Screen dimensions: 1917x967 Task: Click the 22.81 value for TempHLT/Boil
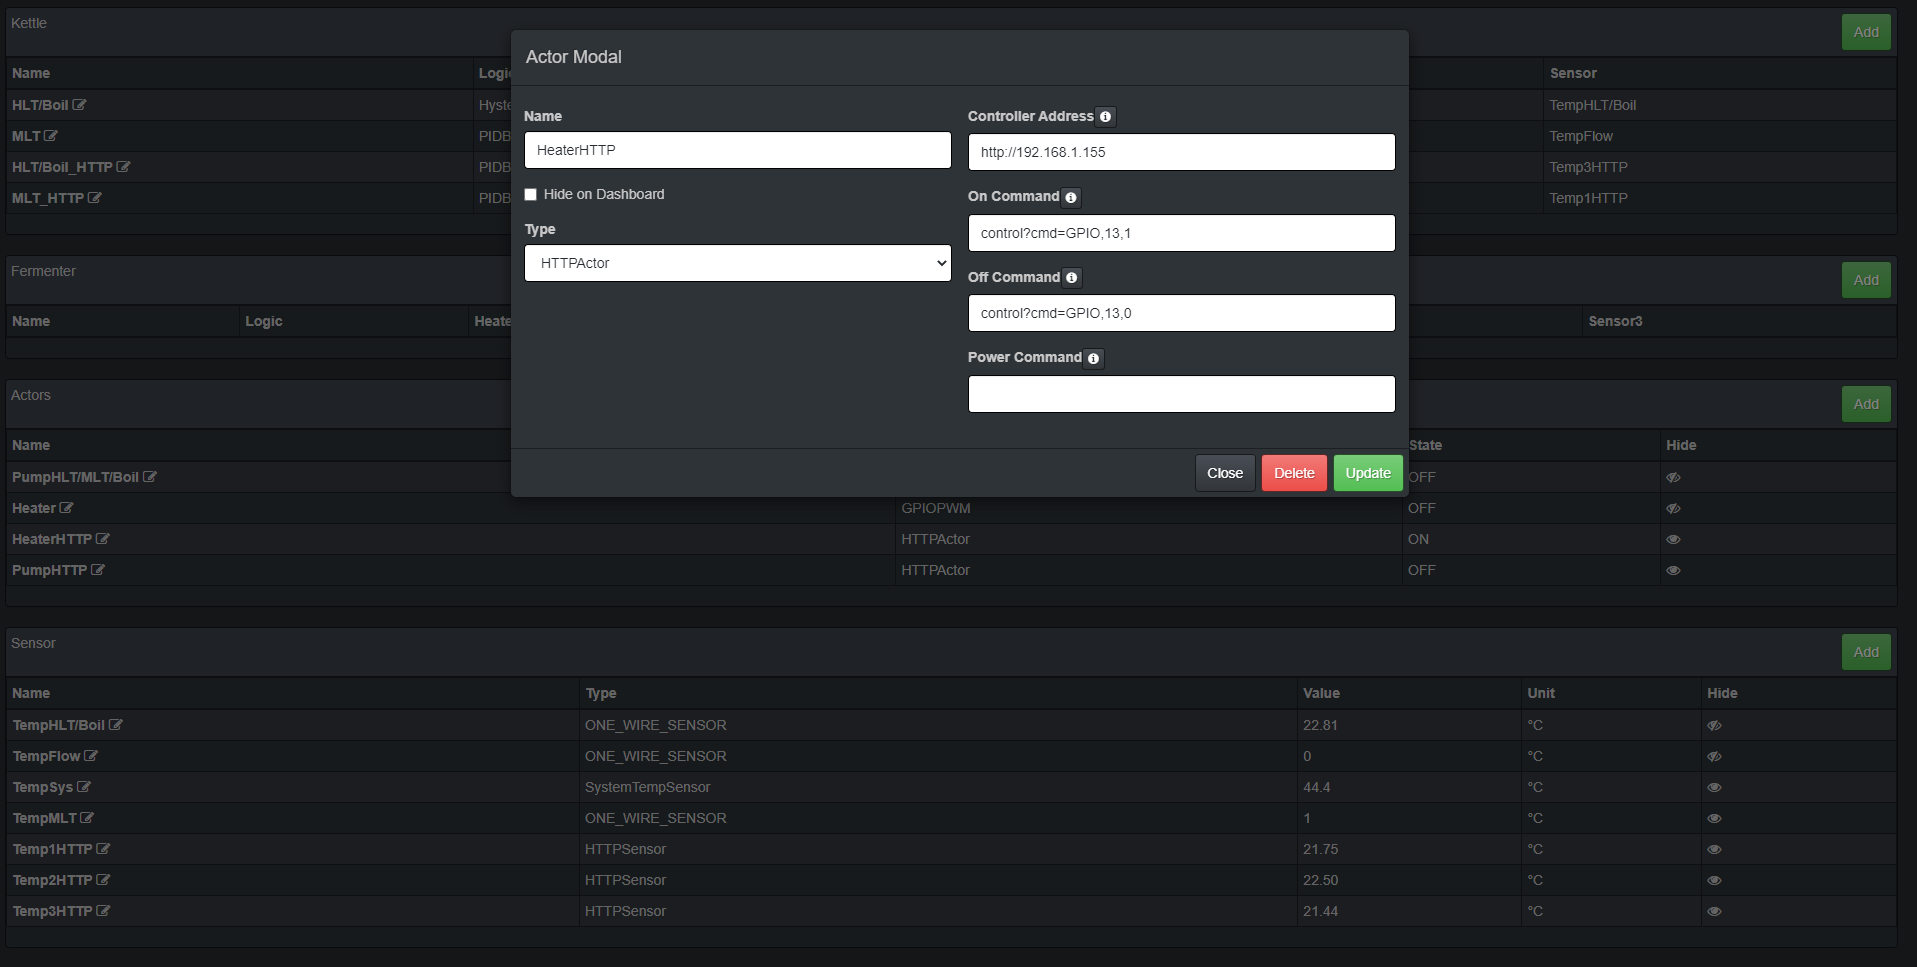coord(1320,725)
